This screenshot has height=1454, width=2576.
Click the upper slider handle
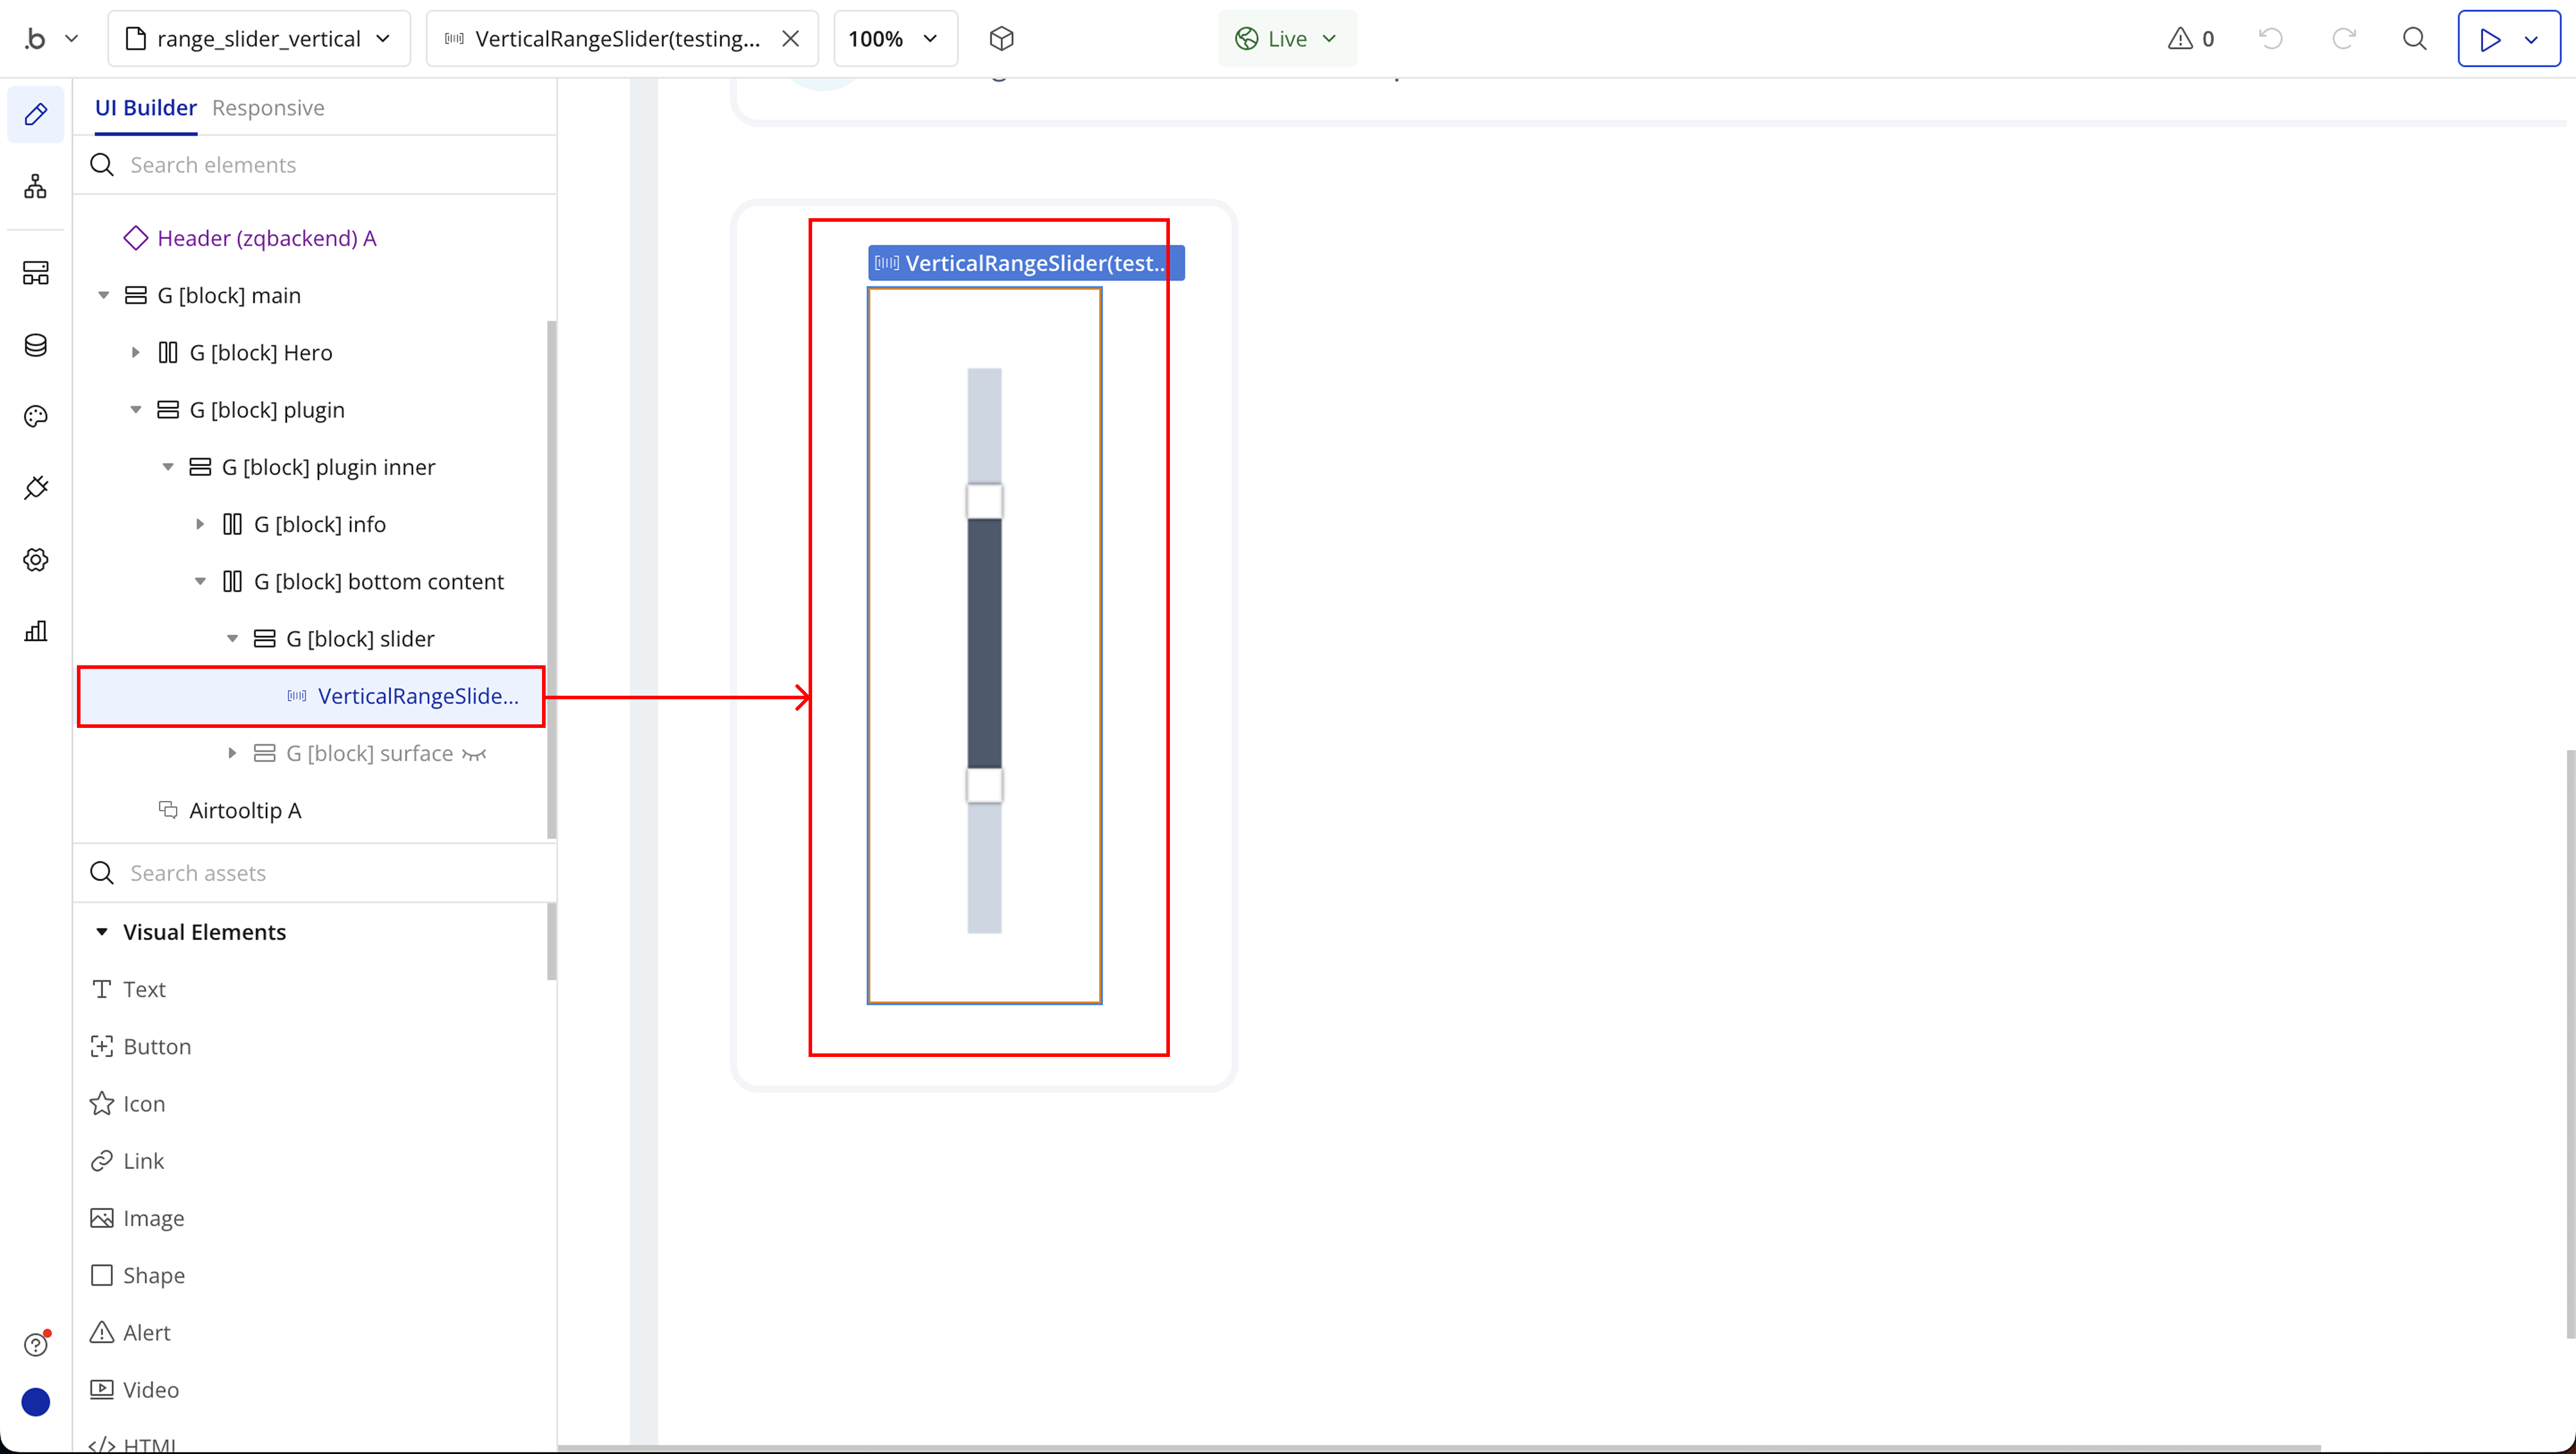coord(984,501)
